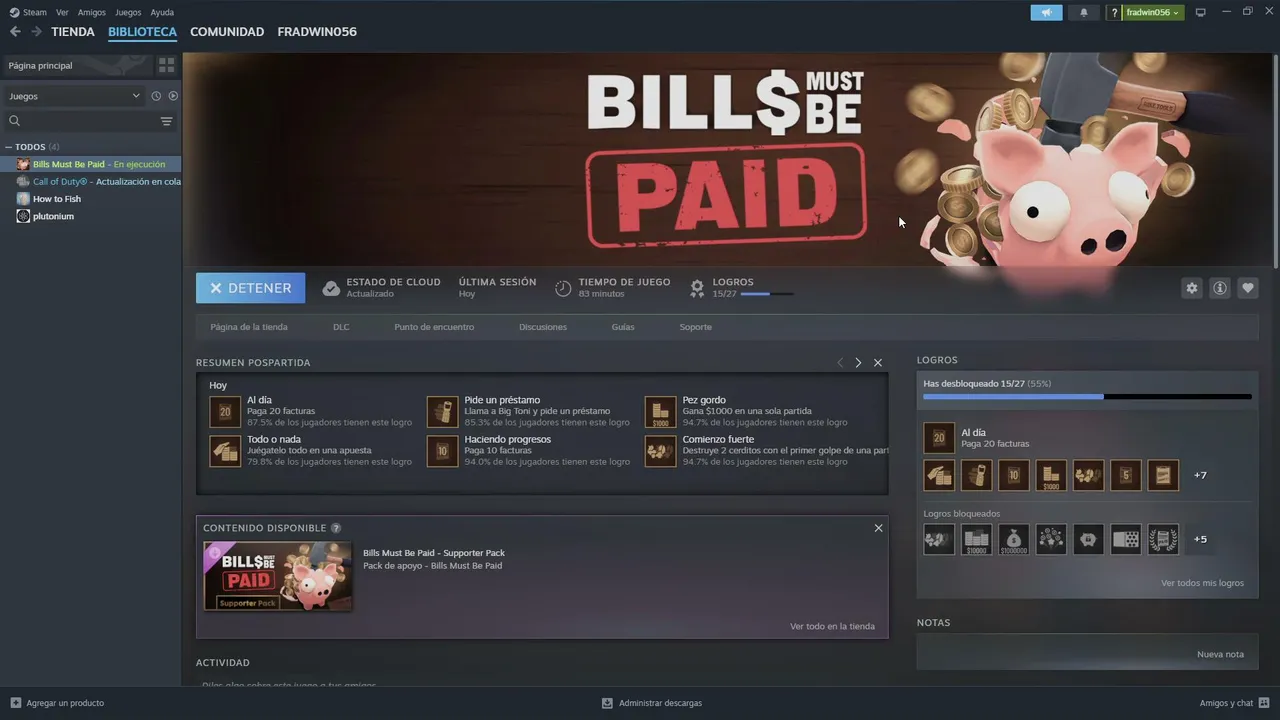The image size is (1280, 720).
Task: Open the Supporter Pack thumbnail
Action: point(278,576)
